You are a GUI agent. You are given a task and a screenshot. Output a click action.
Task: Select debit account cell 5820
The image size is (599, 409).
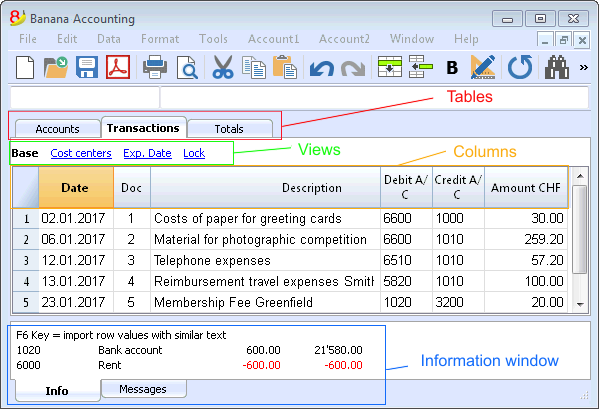[x=406, y=281]
